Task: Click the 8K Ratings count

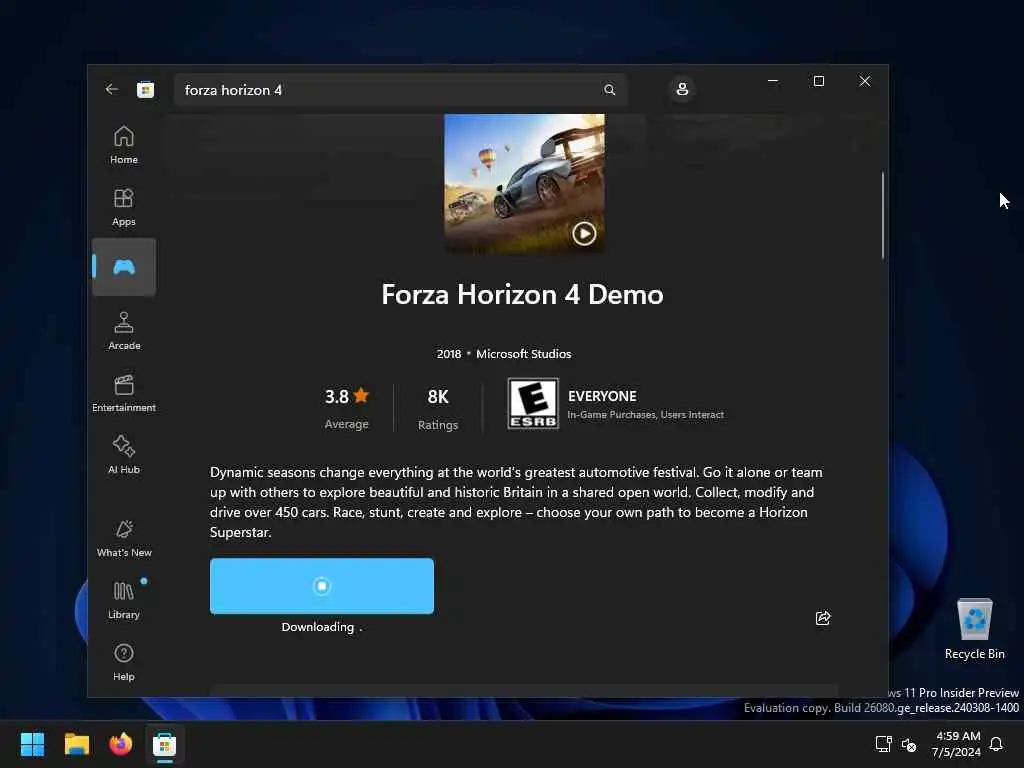Action: 438,409
